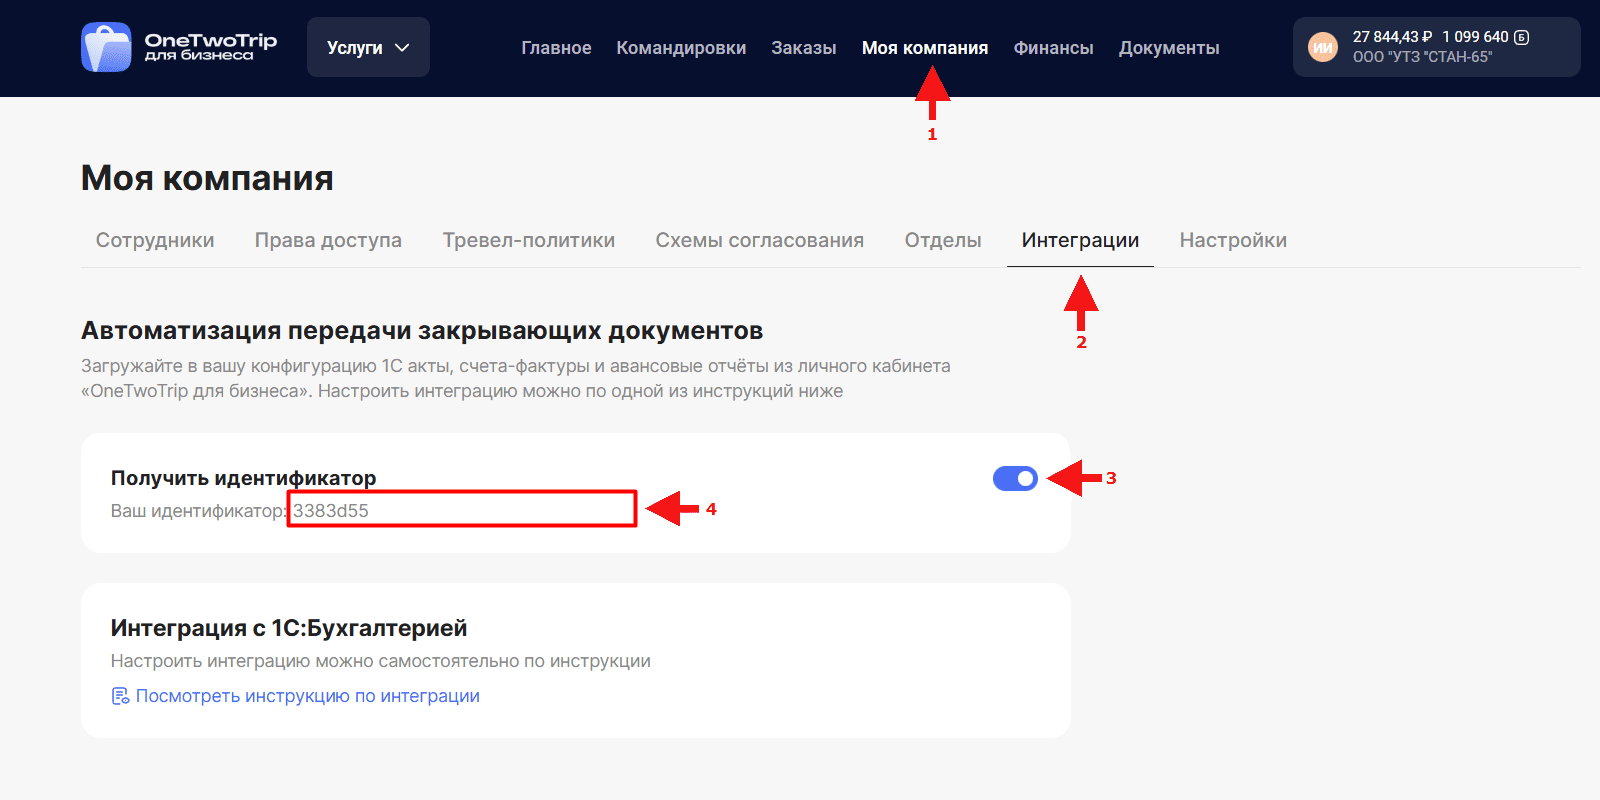The height and width of the screenshot is (800, 1600).
Task: Click the document icon beside instruction link
Action: point(120,696)
